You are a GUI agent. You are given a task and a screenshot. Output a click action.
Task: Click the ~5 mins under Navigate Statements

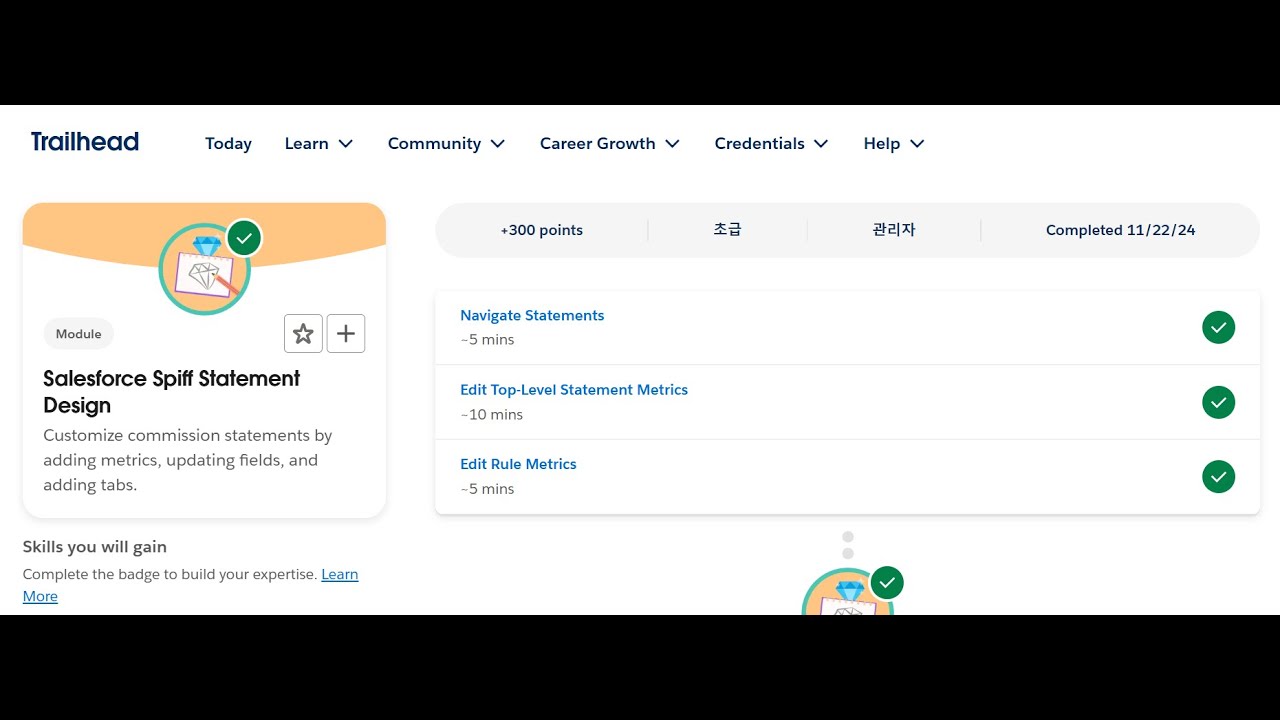coord(487,340)
